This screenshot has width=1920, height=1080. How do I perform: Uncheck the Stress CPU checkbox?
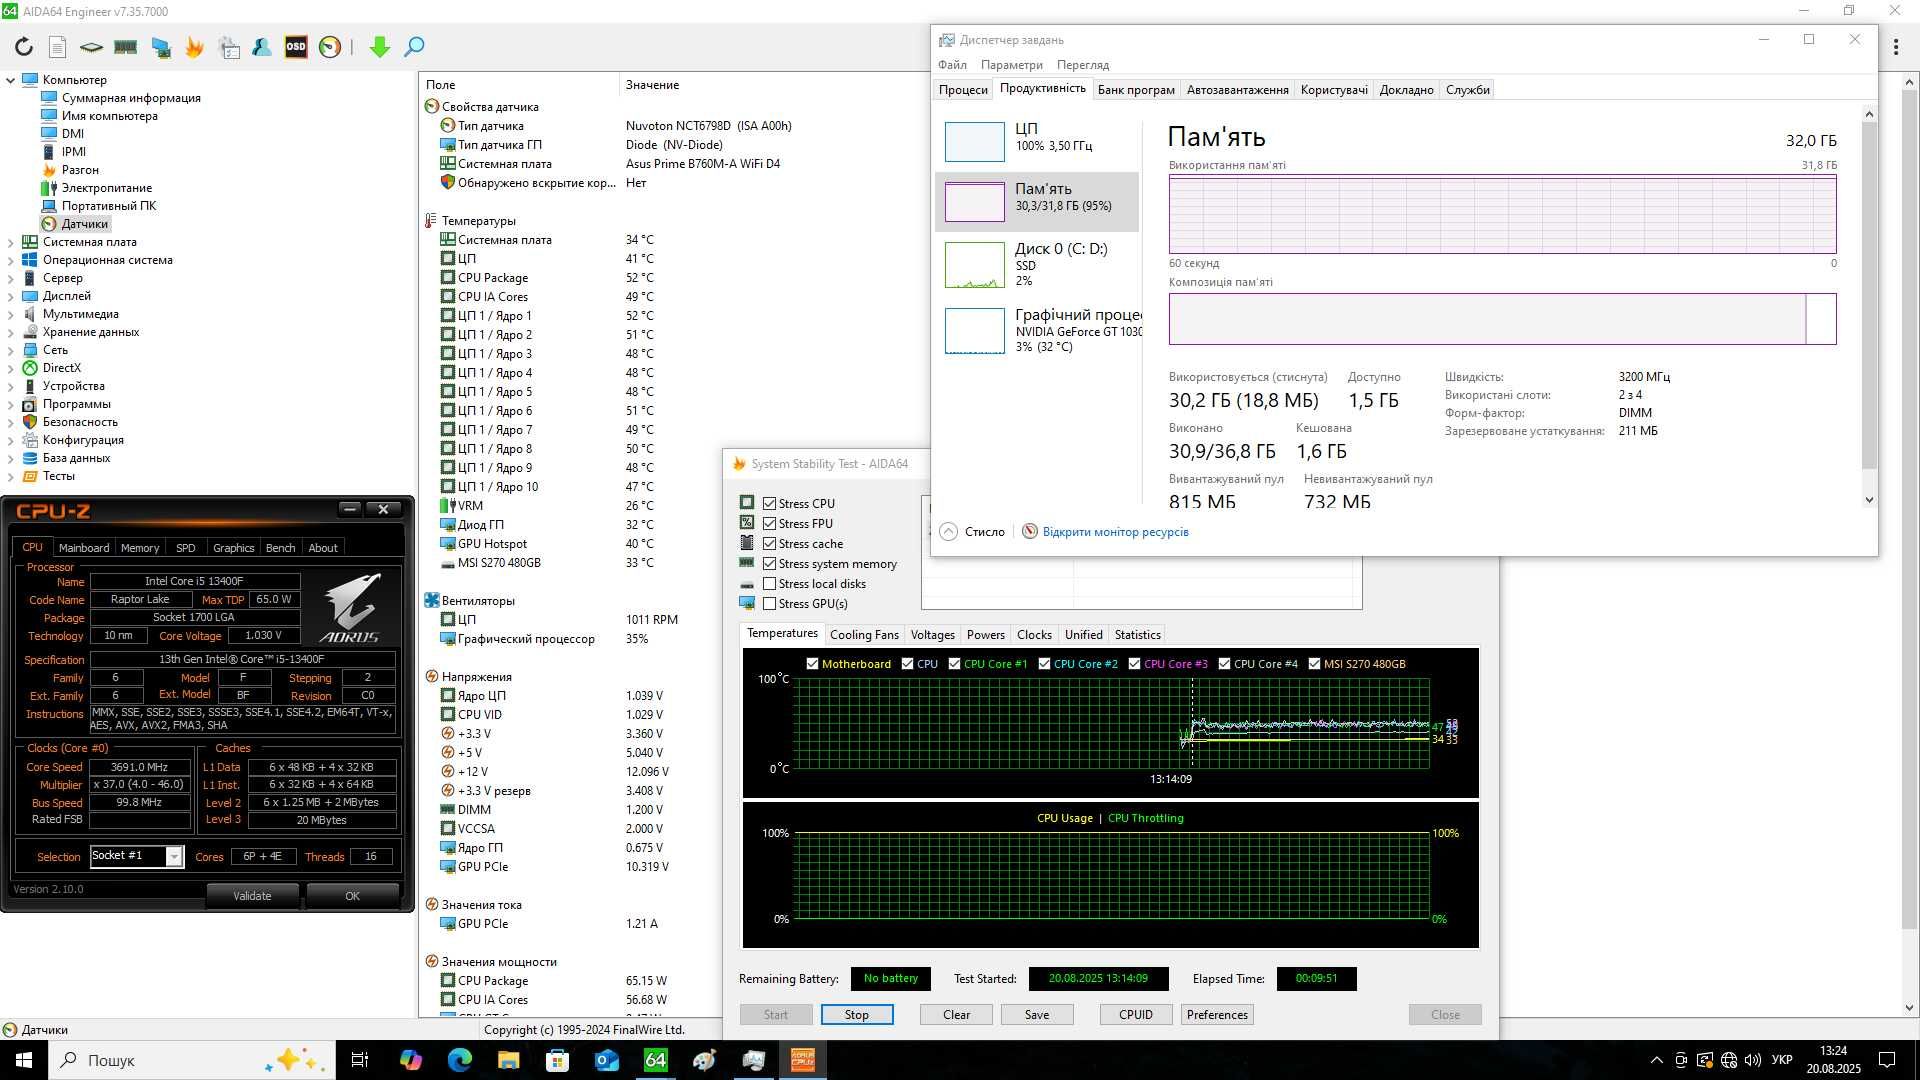point(769,504)
